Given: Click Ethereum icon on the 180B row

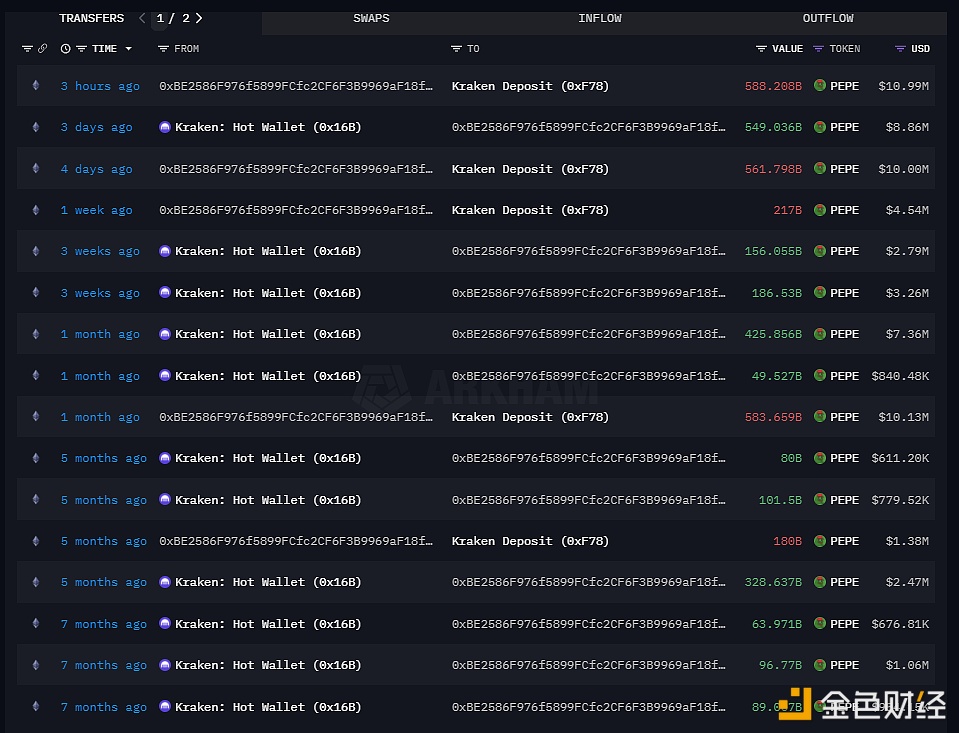Looking at the screenshot, I should [36, 541].
